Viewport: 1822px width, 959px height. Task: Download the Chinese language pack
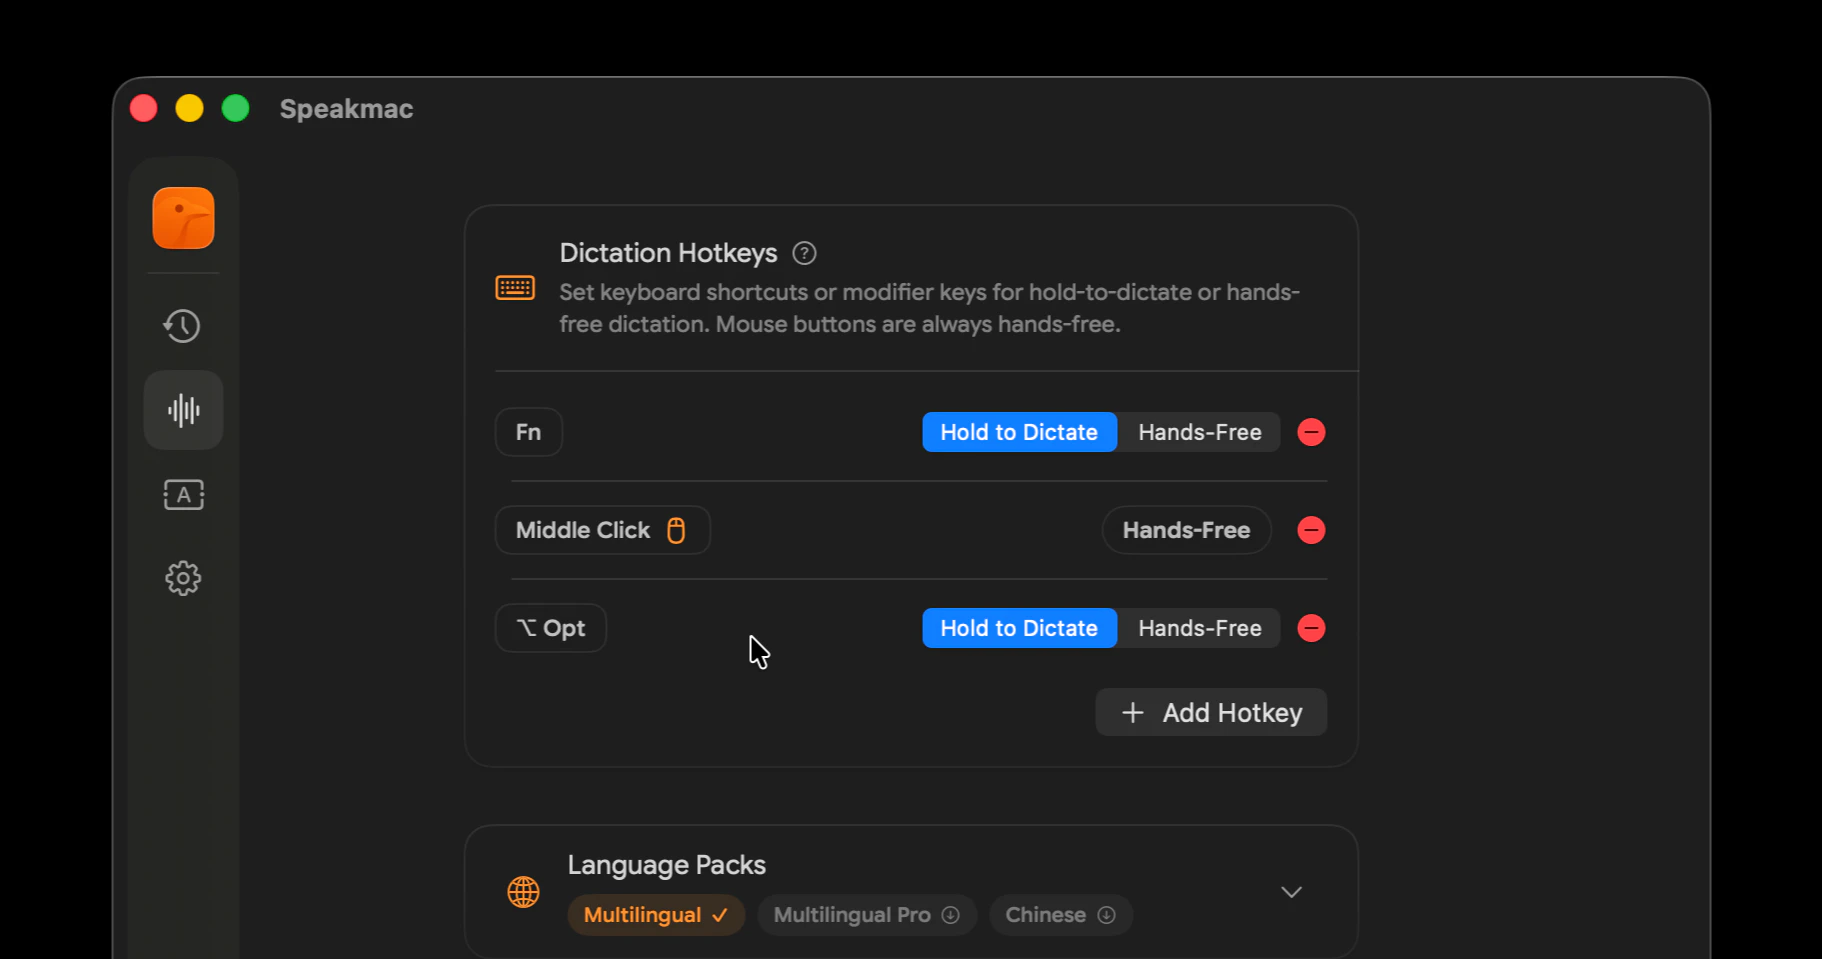point(1105,914)
